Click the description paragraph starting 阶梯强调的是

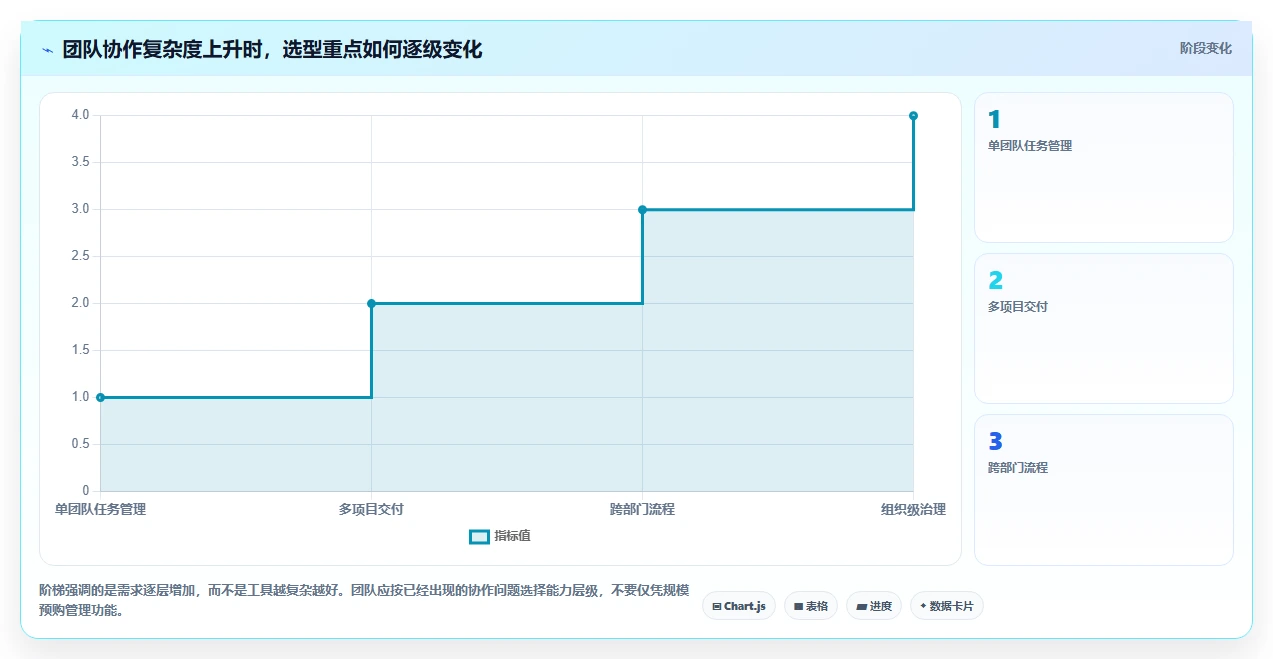pyautogui.click(x=364, y=600)
